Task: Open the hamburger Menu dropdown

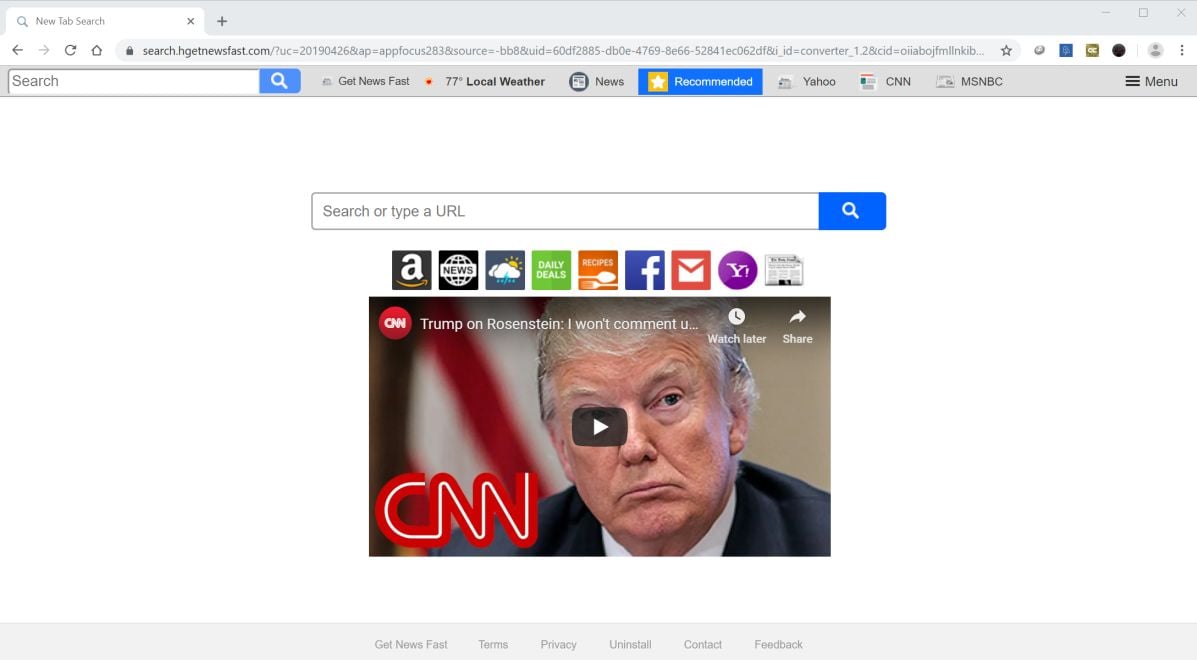Action: coord(1151,82)
